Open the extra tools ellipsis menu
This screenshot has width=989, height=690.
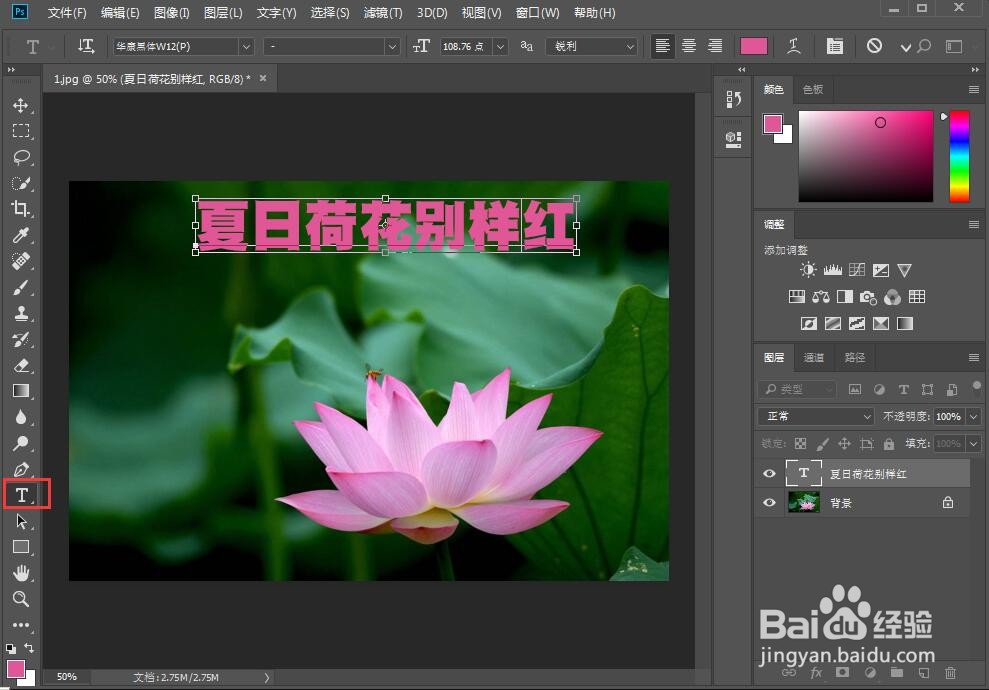click(21, 625)
